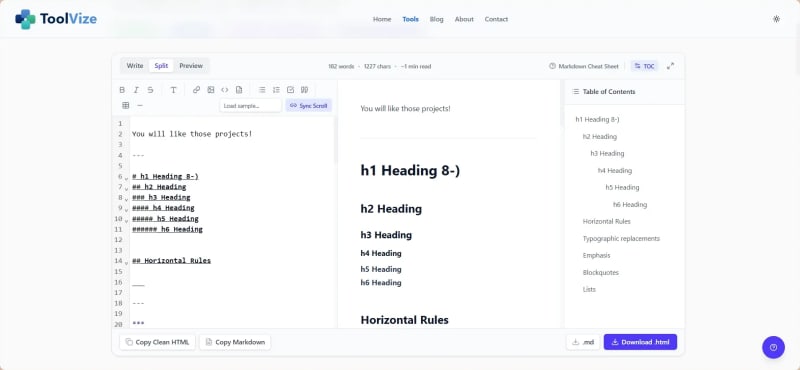The image size is (800, 370).
Task: Jump to 'h3 Heading' in Table of Contents
Action: click(x=607, y=153)
